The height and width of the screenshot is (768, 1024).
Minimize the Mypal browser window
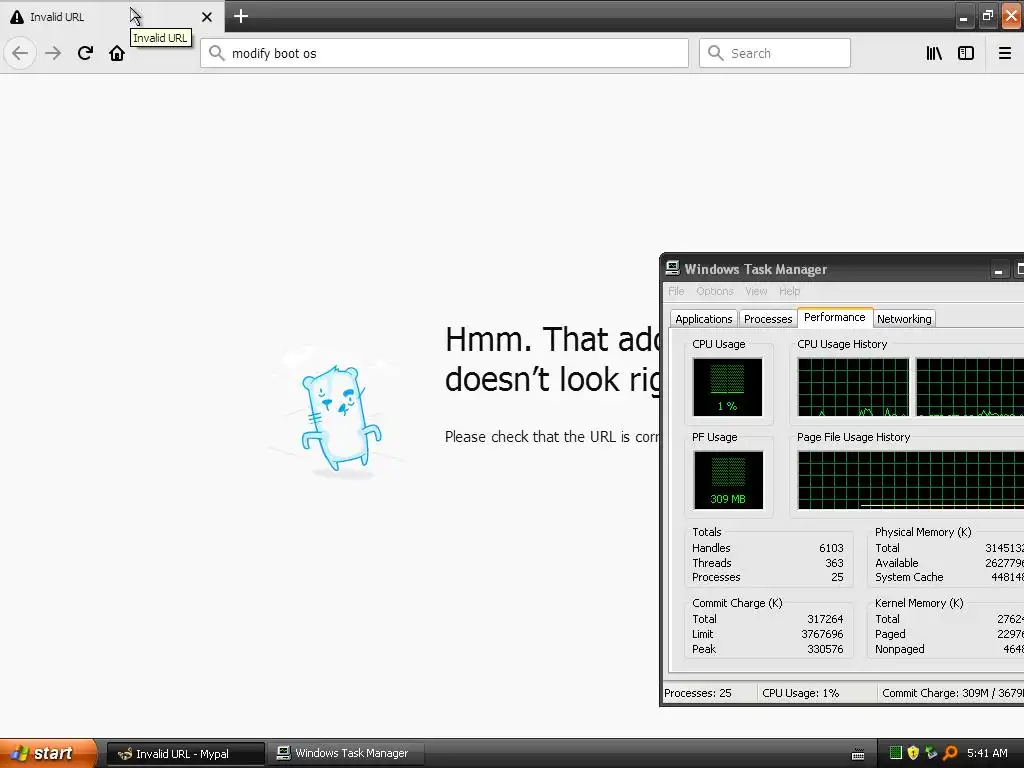963,16
